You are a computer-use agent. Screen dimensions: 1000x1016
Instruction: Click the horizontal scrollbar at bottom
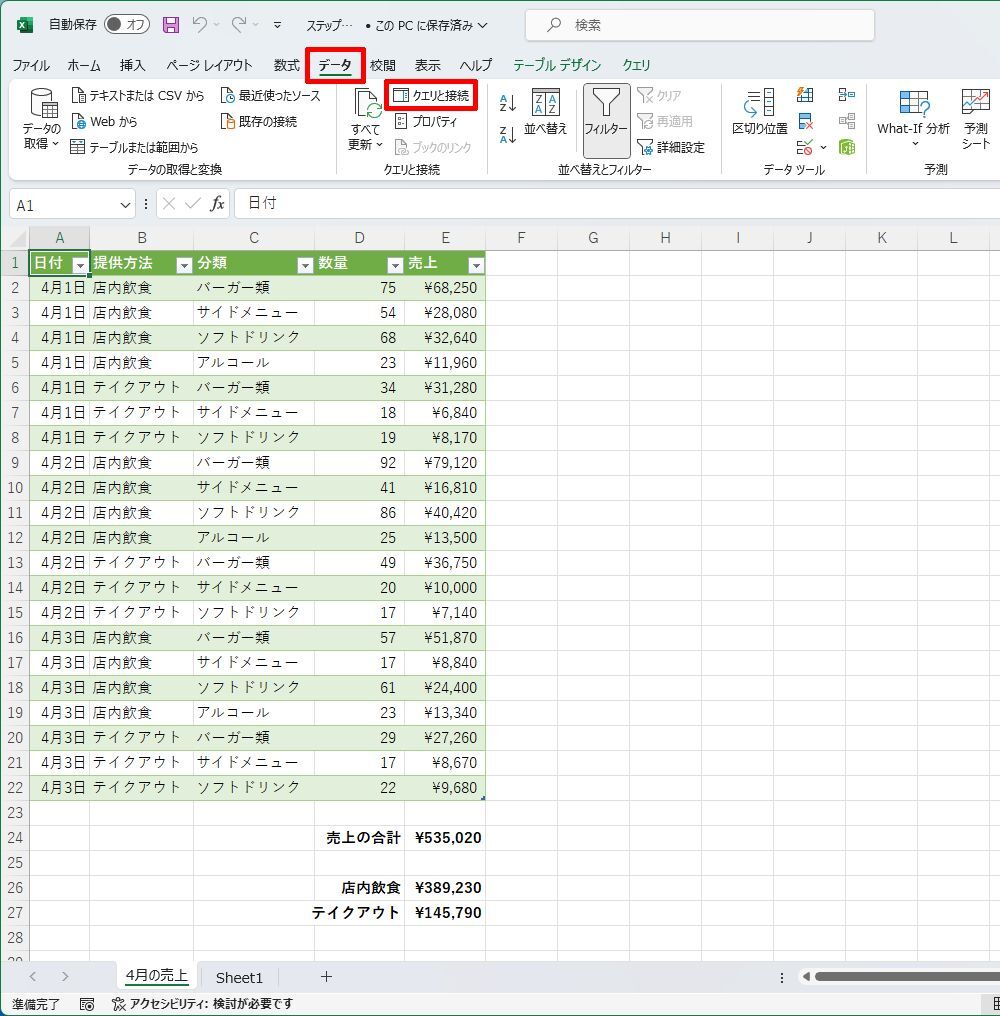(900, 977)
